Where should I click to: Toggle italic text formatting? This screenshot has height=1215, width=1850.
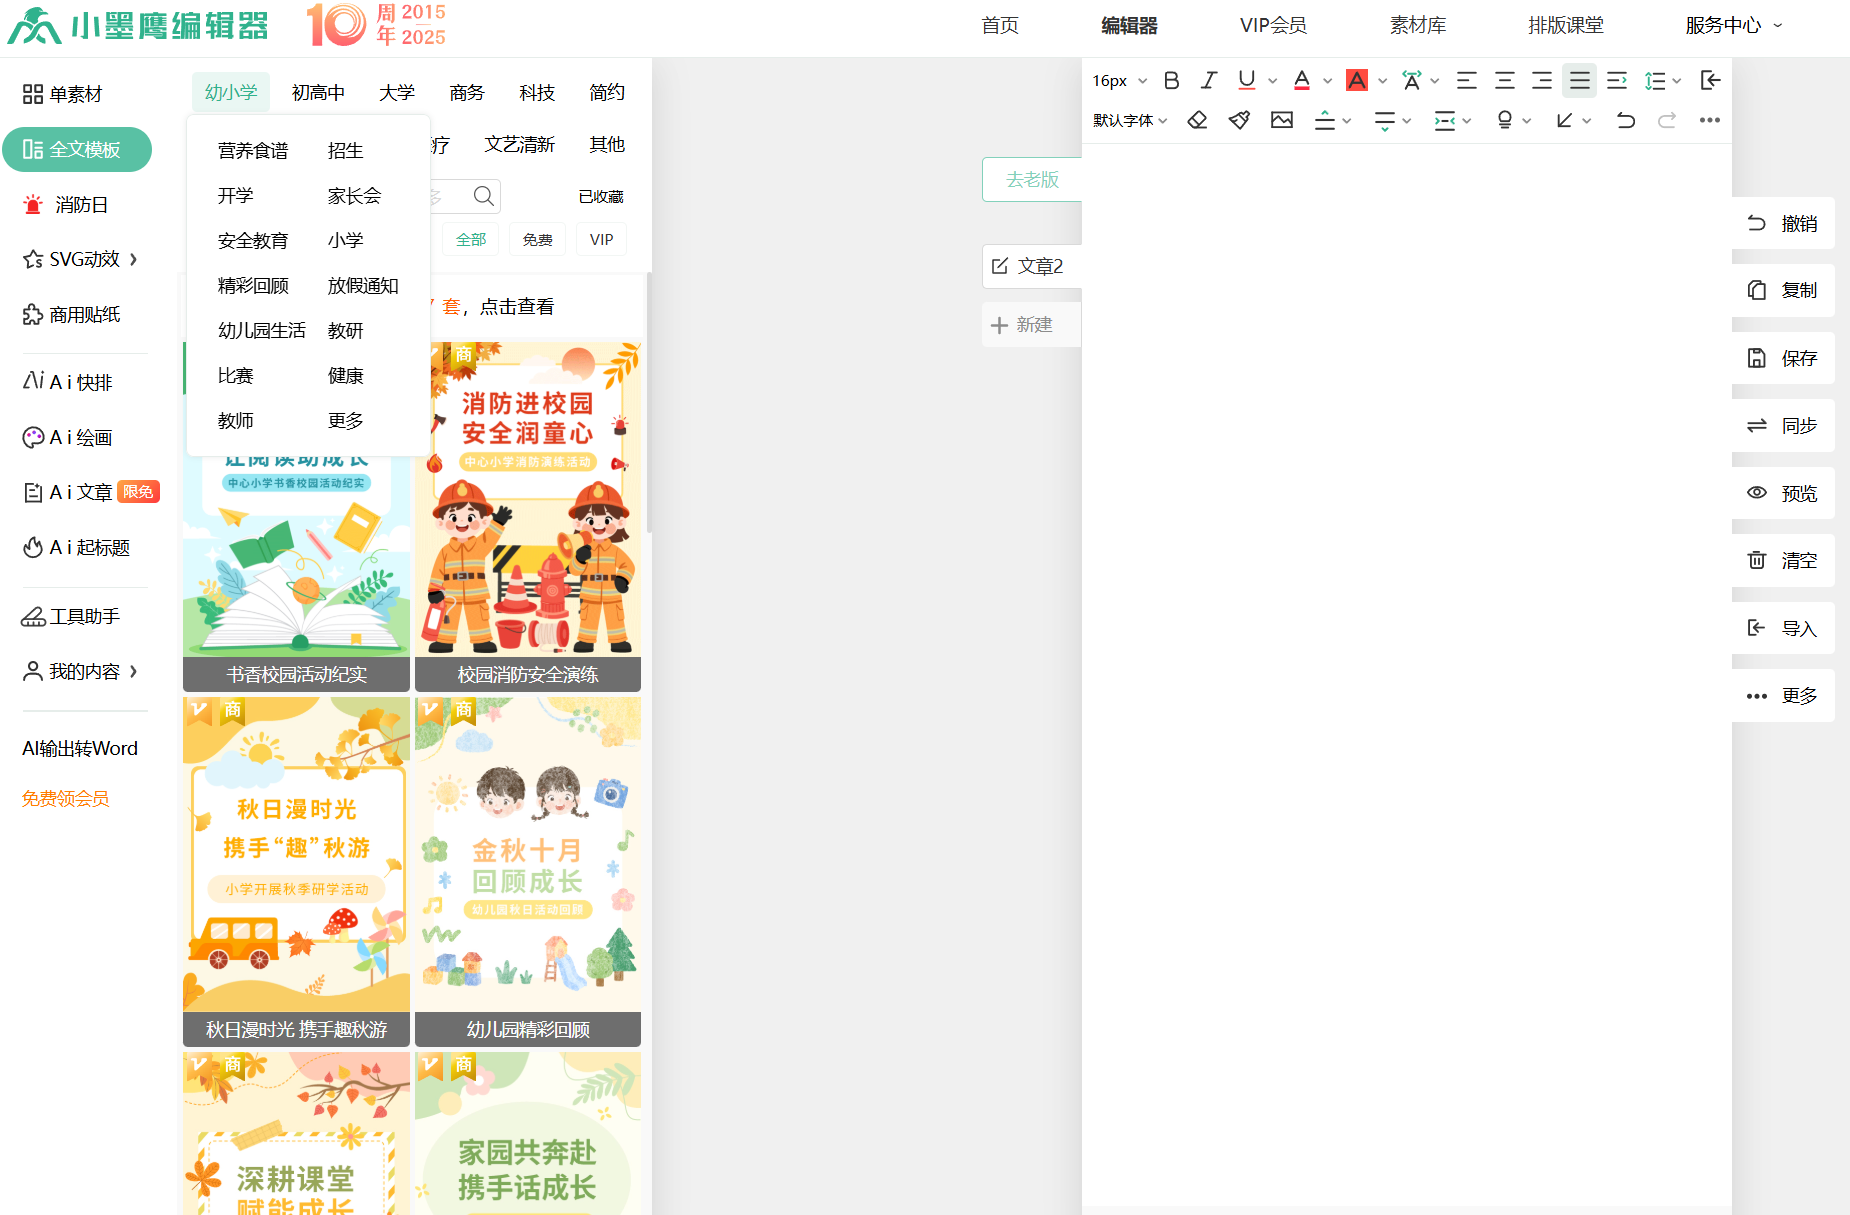1209,81
